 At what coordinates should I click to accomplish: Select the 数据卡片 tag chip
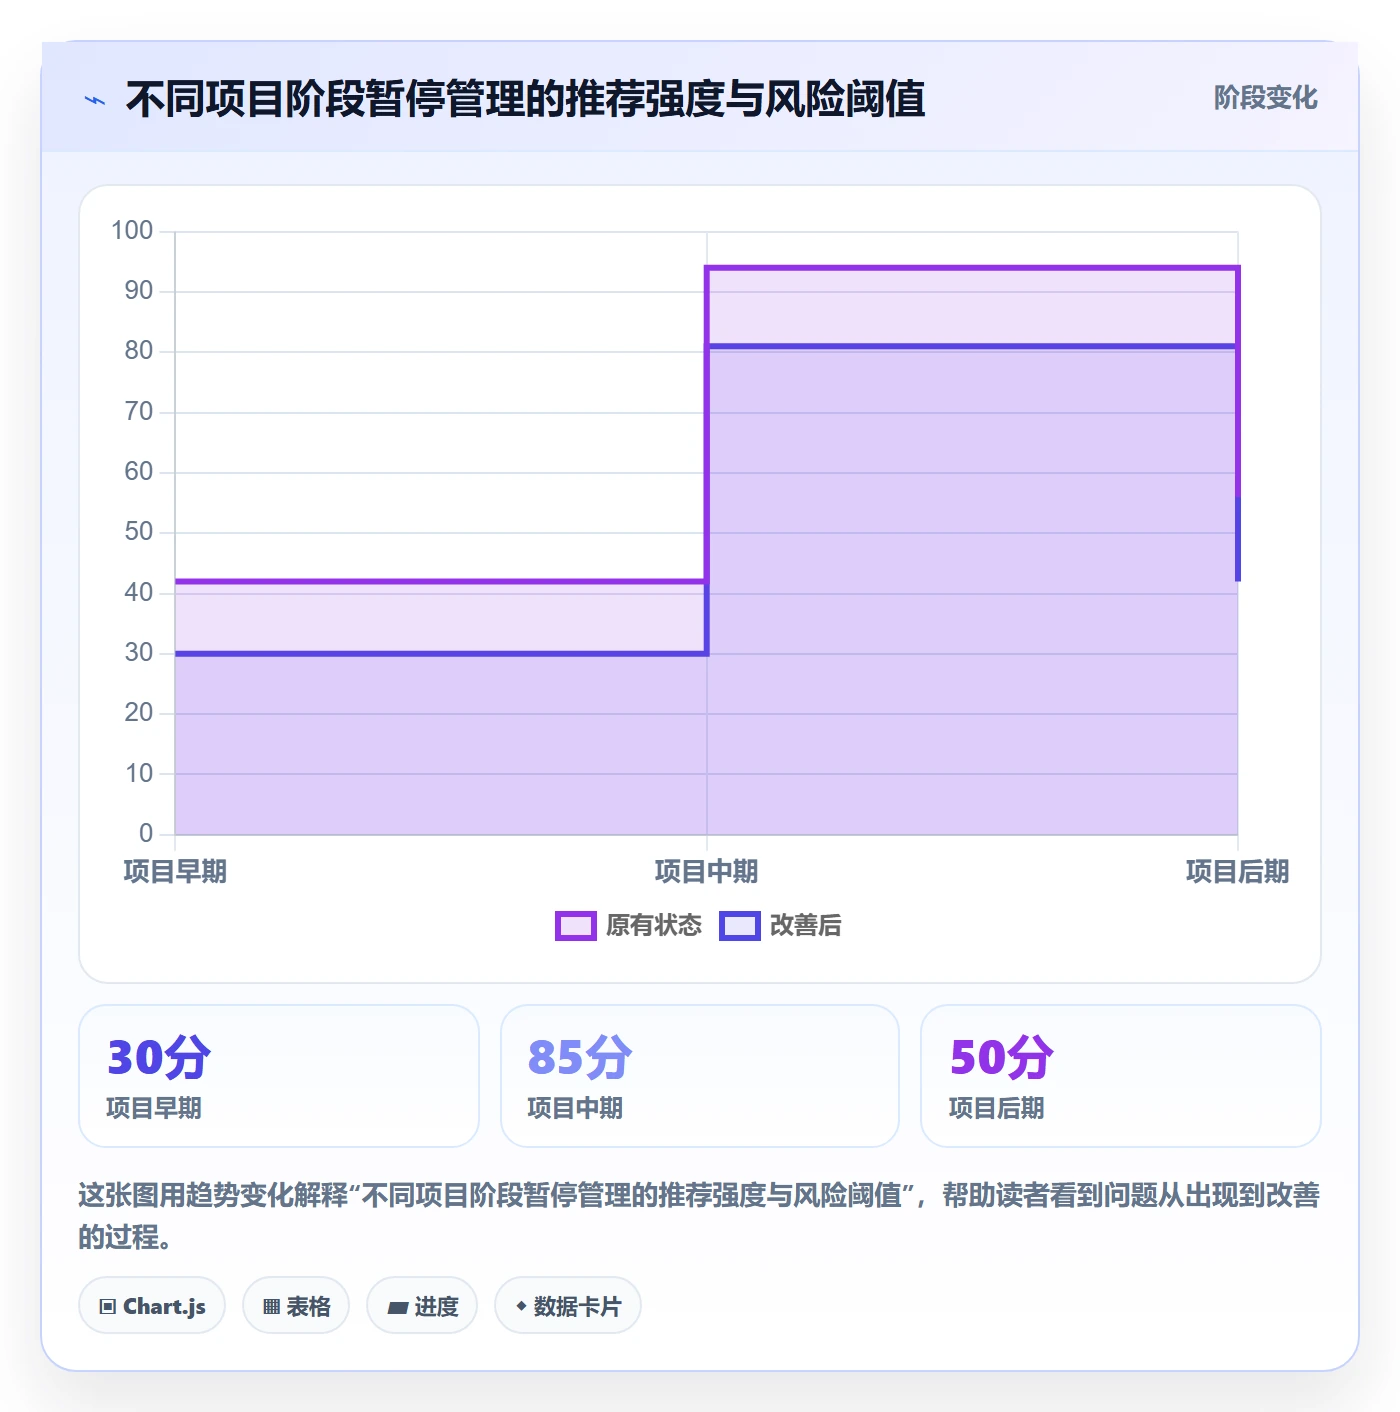568,1306
